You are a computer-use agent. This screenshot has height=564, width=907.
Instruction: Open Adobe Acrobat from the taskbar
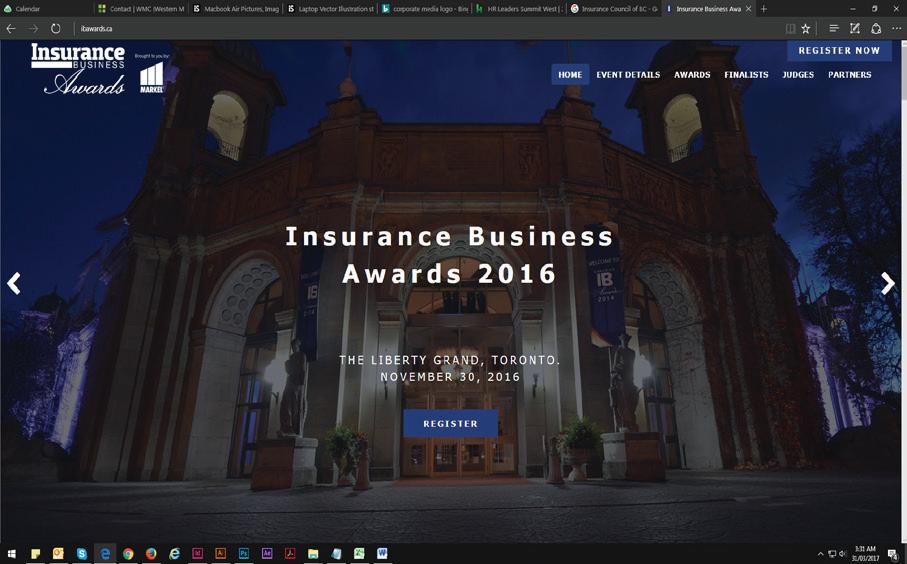pos(290,554)
